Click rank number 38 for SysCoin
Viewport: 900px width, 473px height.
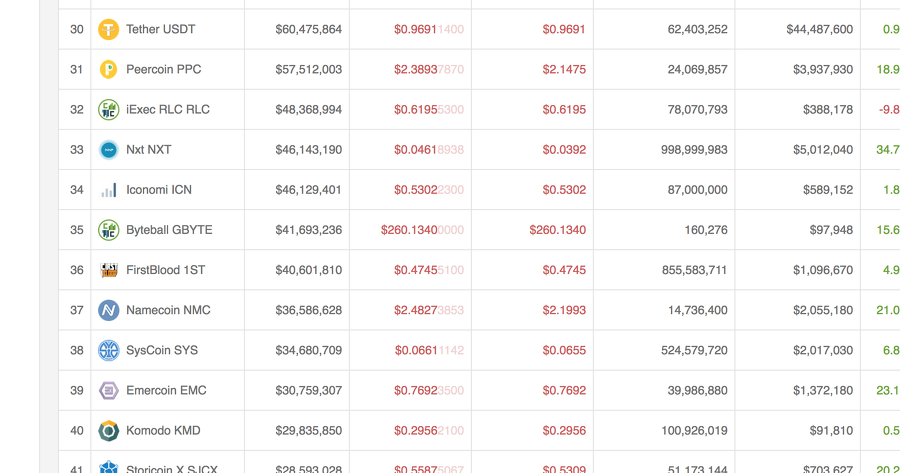pyautogui.click(x=77, y=350)
